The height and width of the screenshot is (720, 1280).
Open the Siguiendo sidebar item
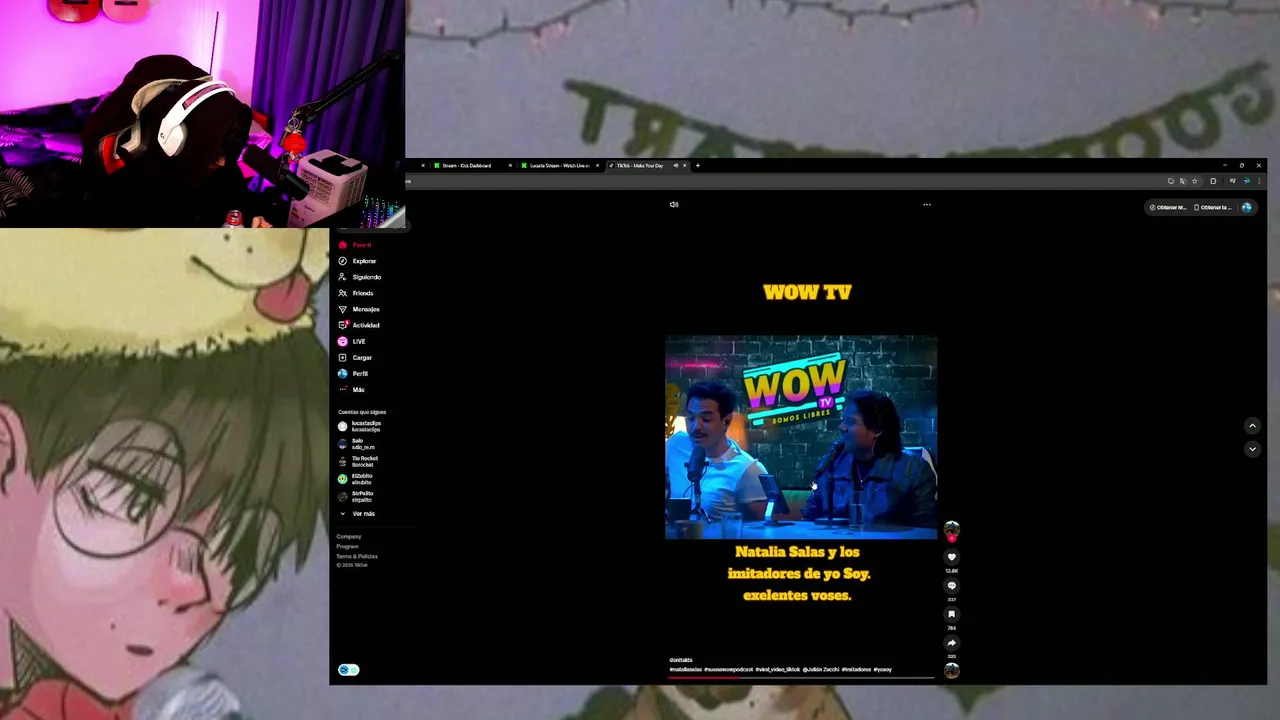coord(359,277)
